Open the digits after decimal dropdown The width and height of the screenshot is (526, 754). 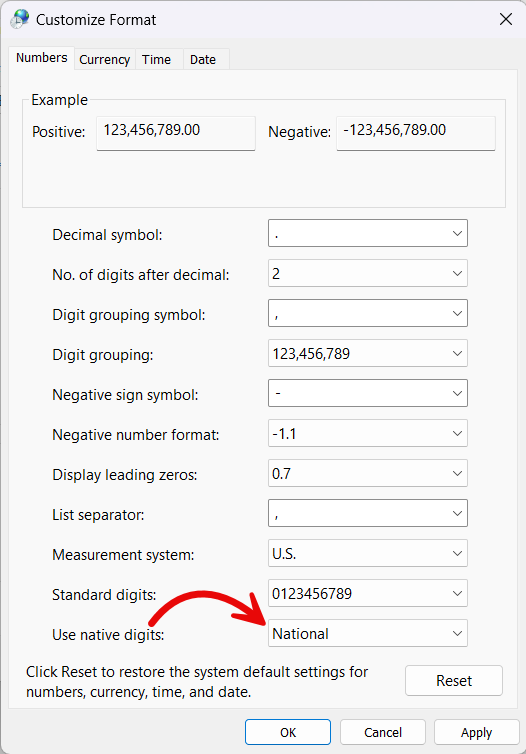point(368,273)
